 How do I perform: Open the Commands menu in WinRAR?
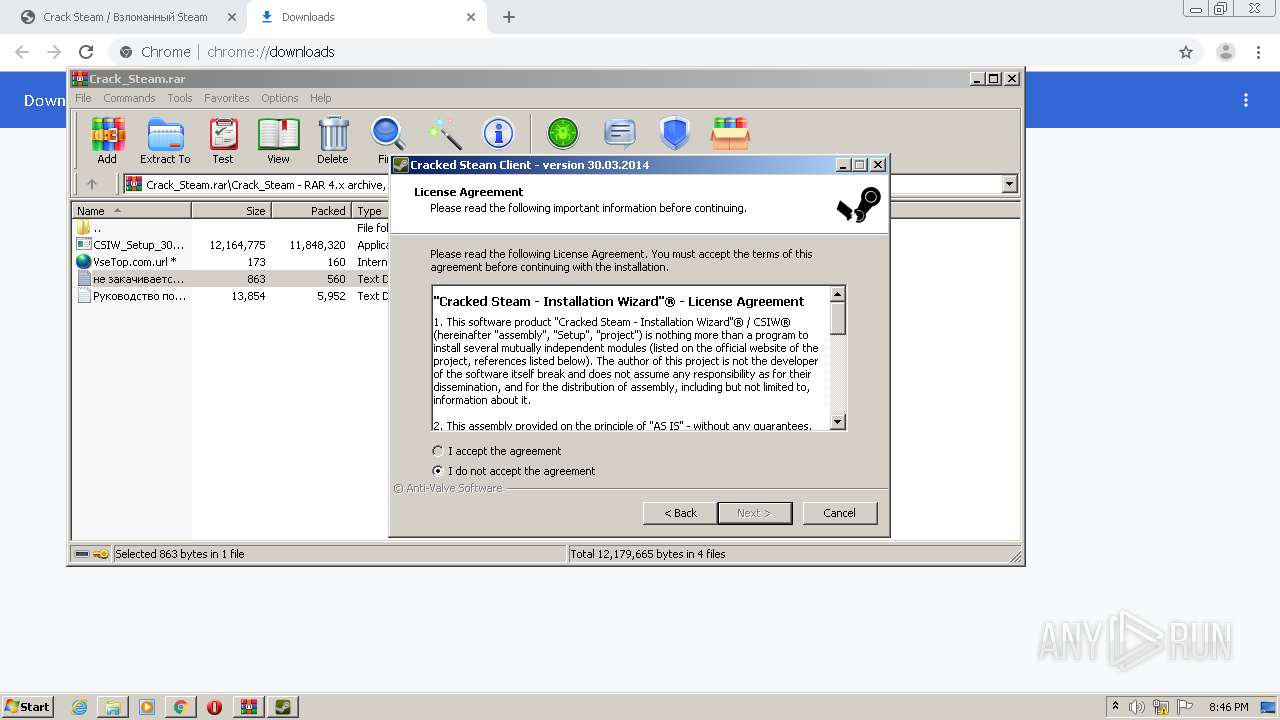pos(129,98)
